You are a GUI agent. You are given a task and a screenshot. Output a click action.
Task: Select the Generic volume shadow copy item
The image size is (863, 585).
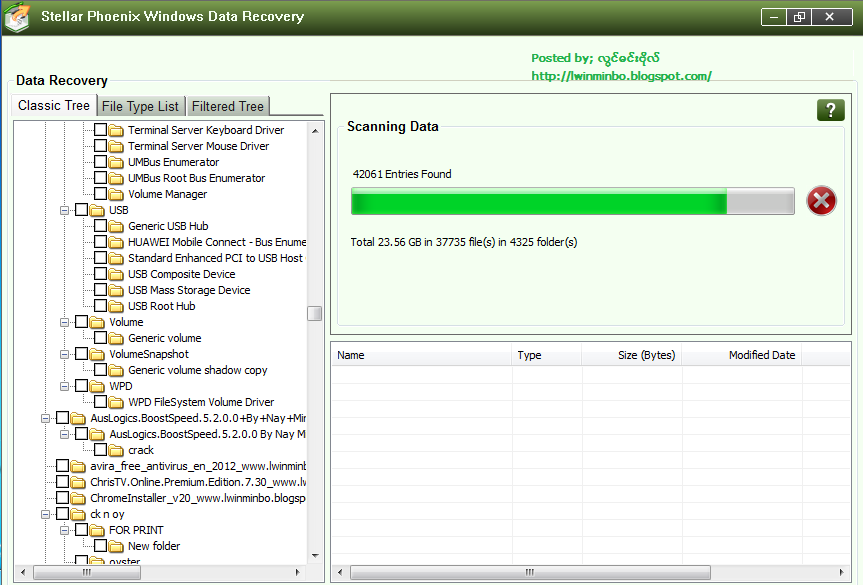pos(198,370)
